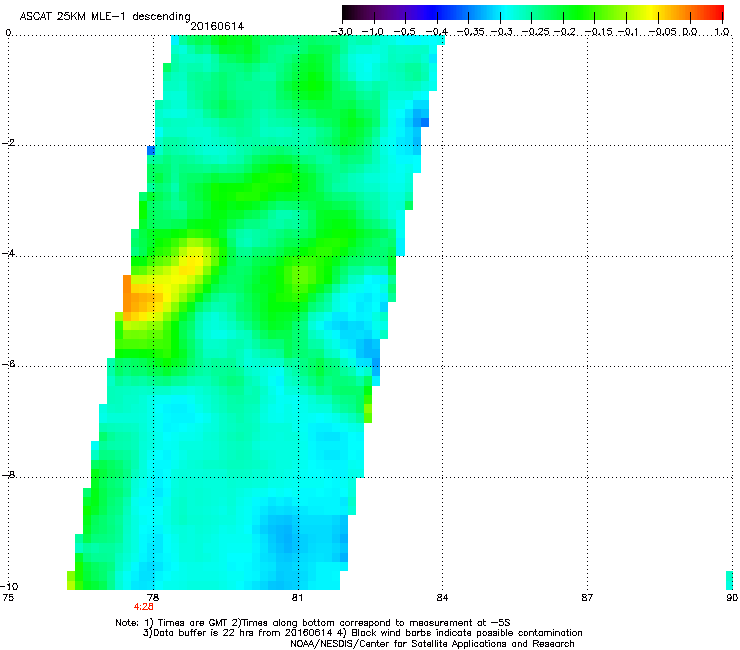
Task: Click the longitude axis label 84
Action: pos(442,598)
